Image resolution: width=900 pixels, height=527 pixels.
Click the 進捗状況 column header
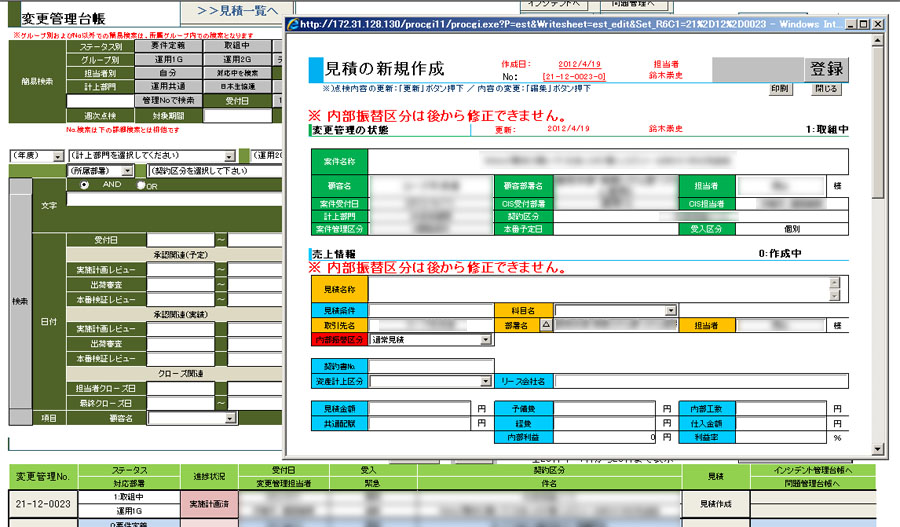[x=209, y=477]
